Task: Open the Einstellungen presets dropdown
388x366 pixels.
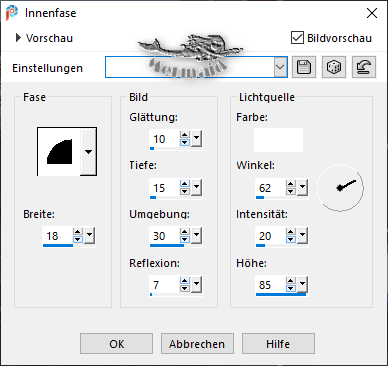Action: (x=280, y=67)
